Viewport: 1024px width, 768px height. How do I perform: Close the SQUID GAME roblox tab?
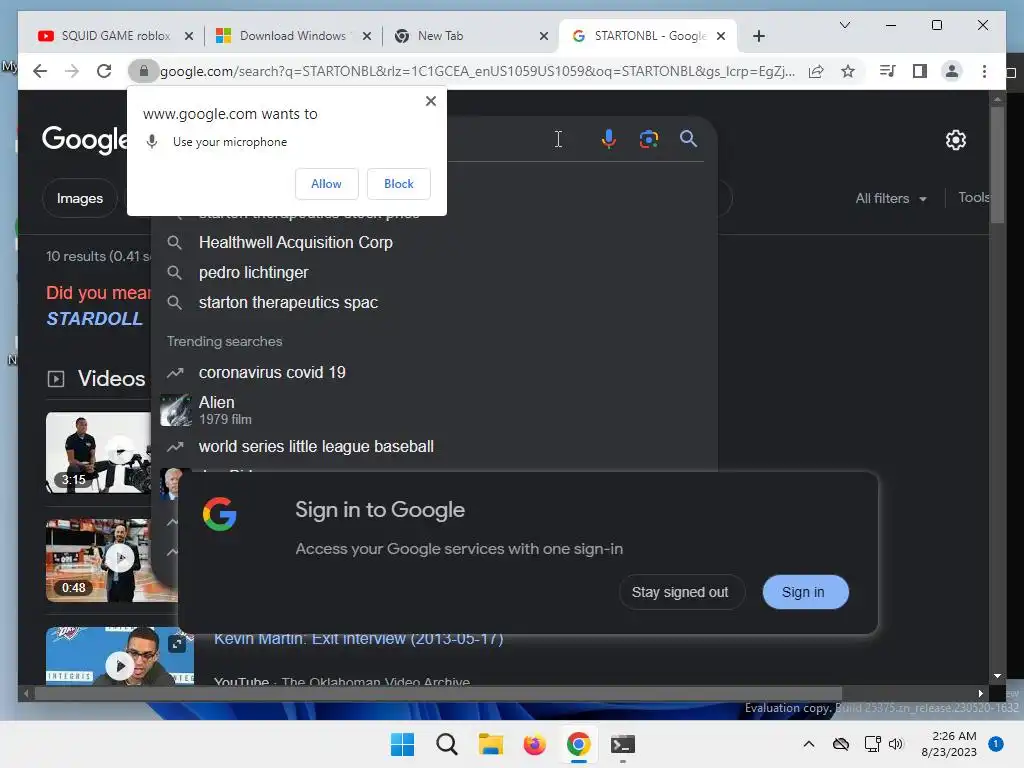(x=189, y=36)
